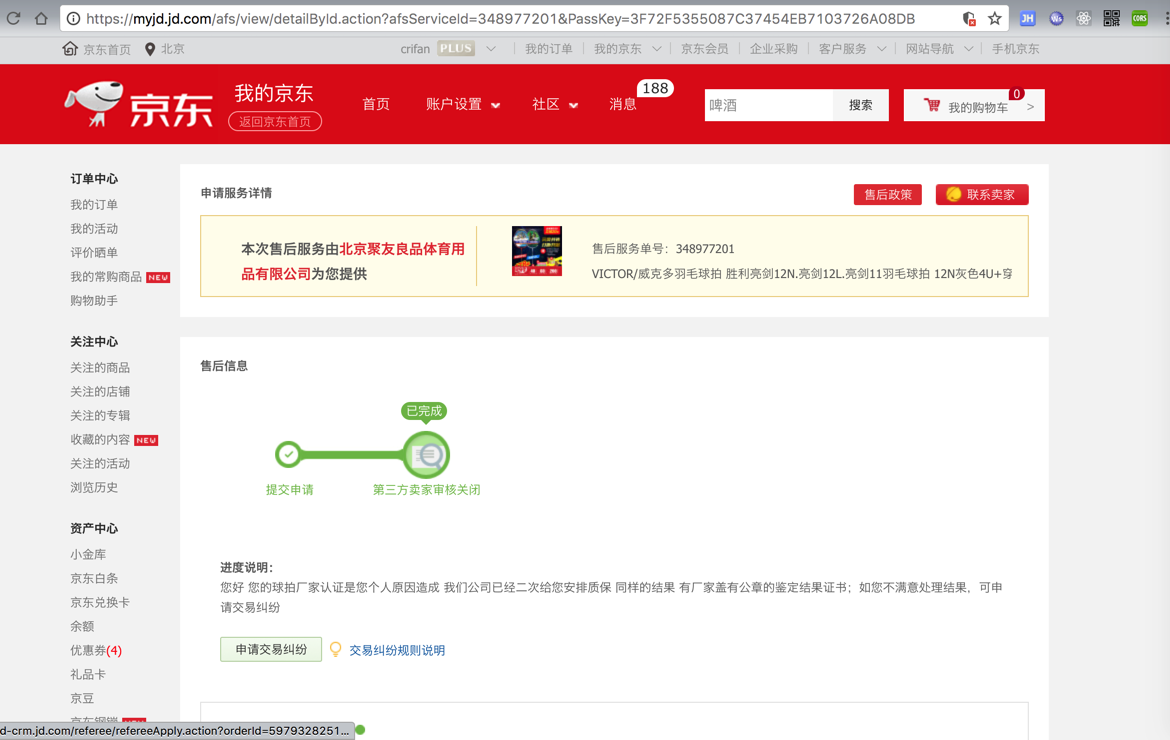Screen dimensions: 1170x740
Task: Go to the browser home page icon
Action: 41,19
